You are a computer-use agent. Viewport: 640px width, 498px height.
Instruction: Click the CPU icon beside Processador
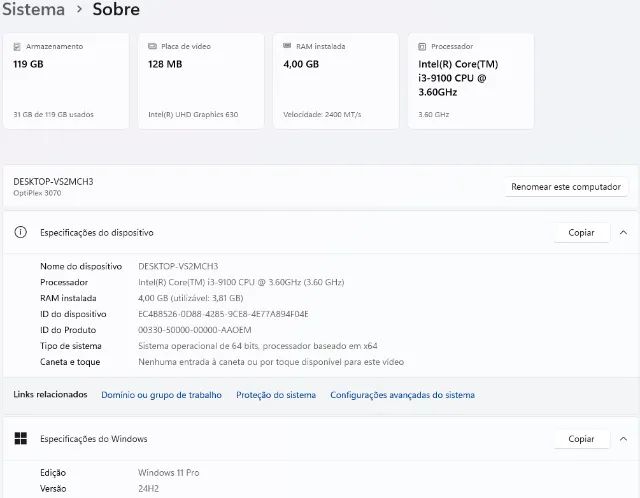[x=423, y=46]
